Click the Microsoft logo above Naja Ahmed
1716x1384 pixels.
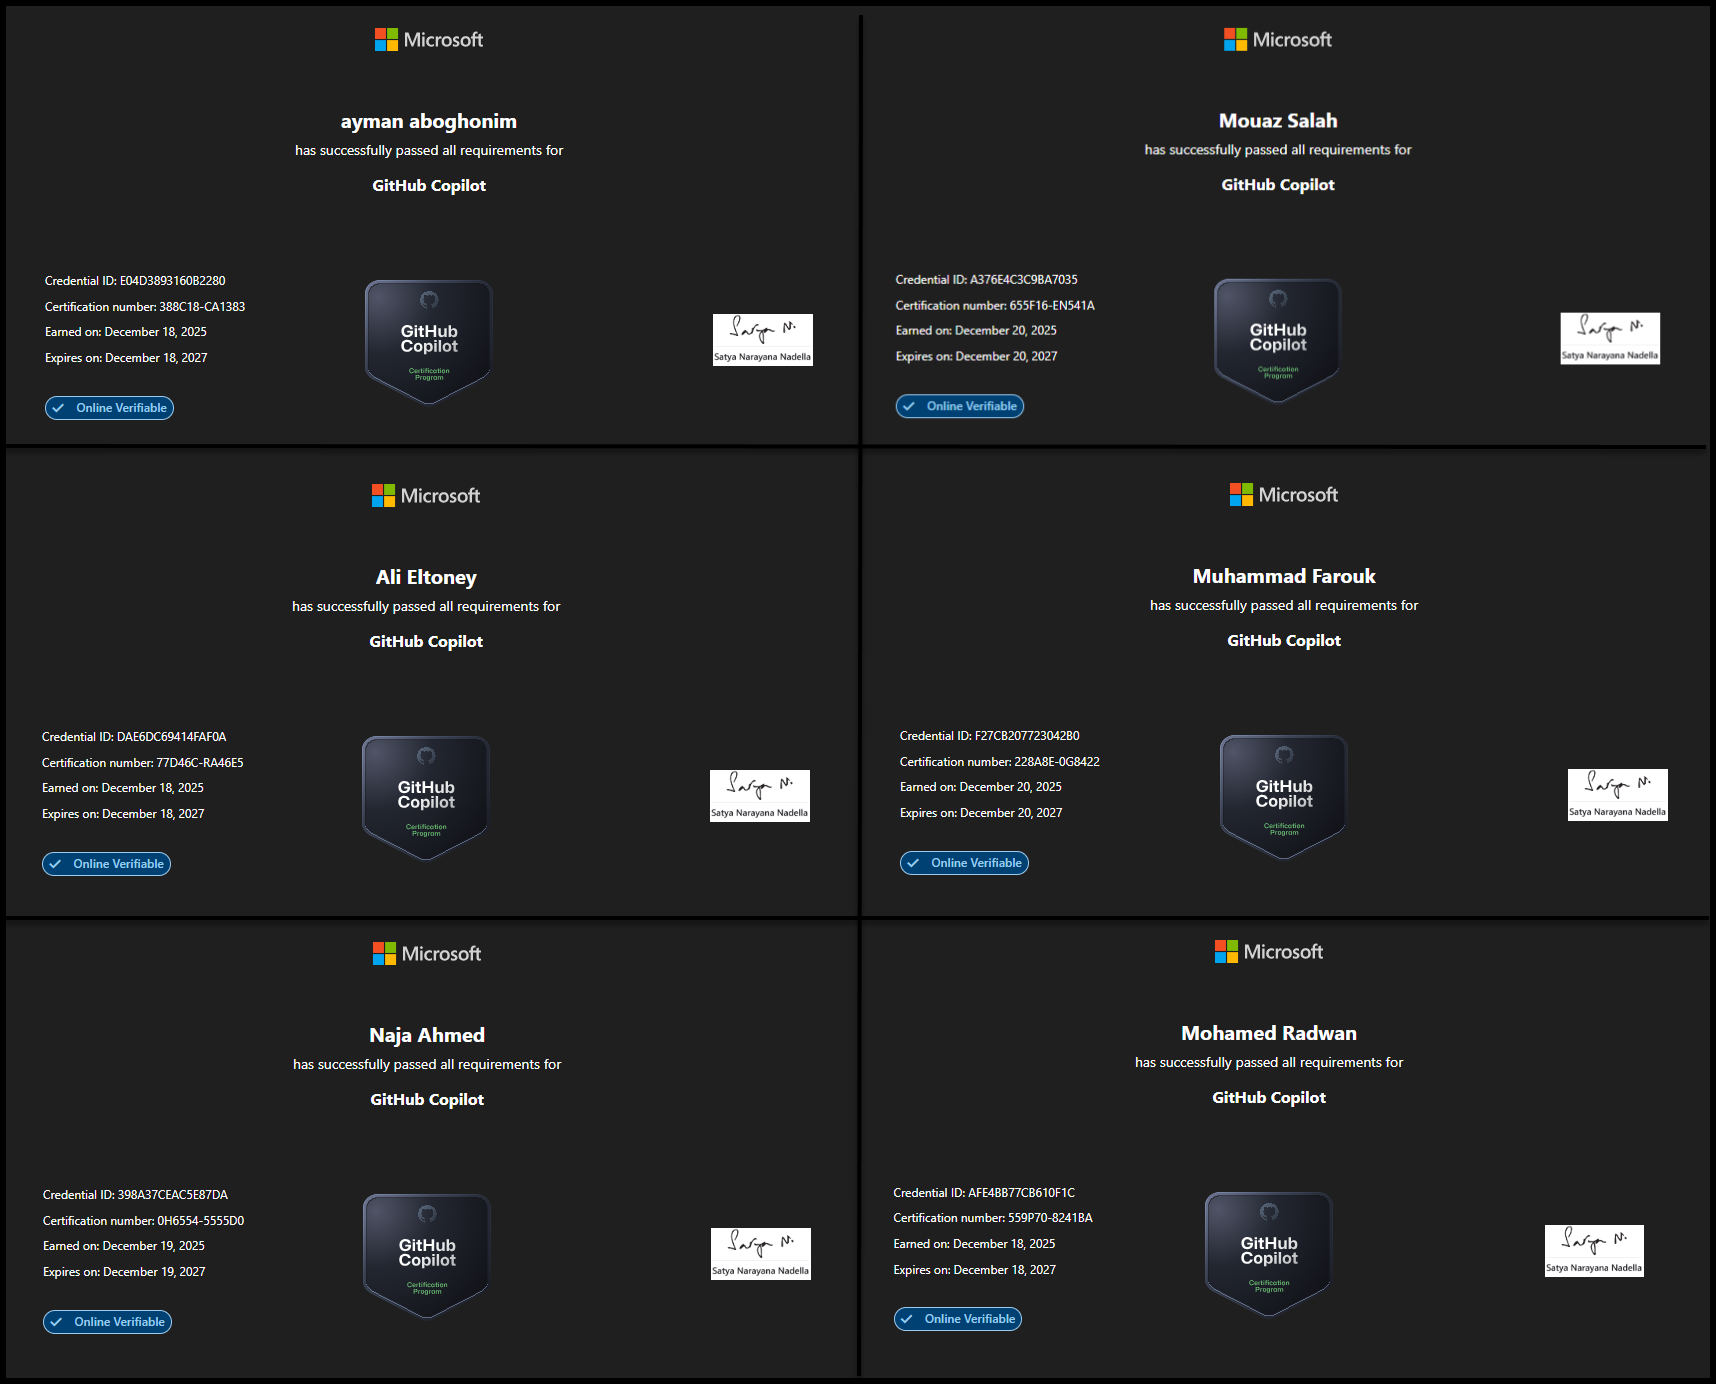click(427, 954)
